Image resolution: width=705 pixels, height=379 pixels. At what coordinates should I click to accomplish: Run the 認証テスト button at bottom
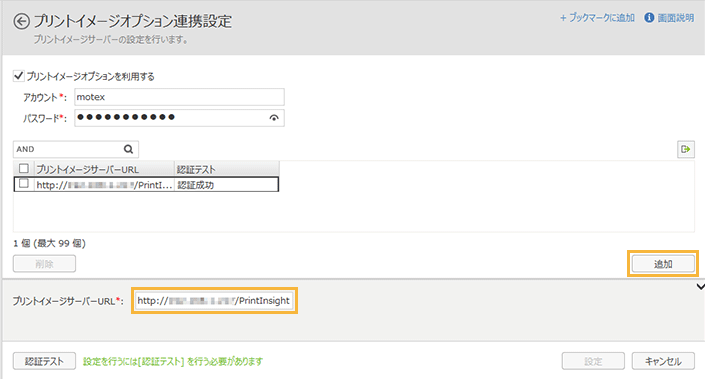(x=44, y=361)
